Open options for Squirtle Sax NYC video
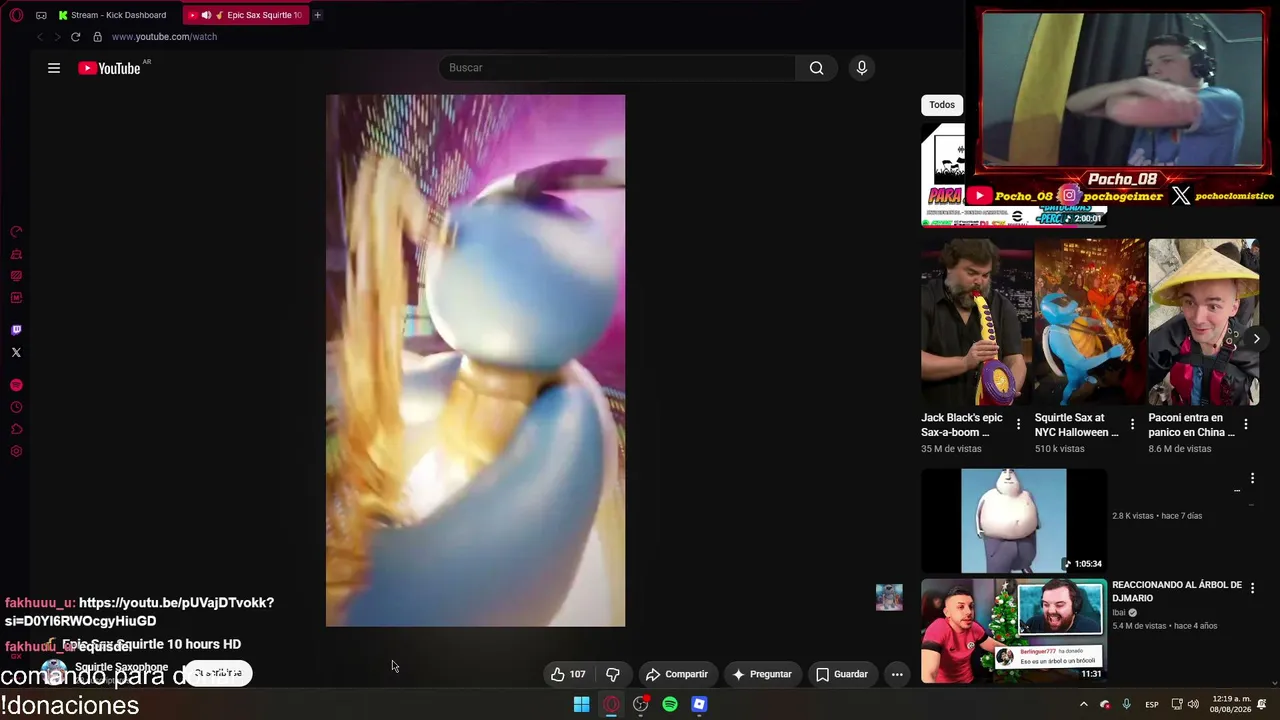 (x=1132, y=425)
